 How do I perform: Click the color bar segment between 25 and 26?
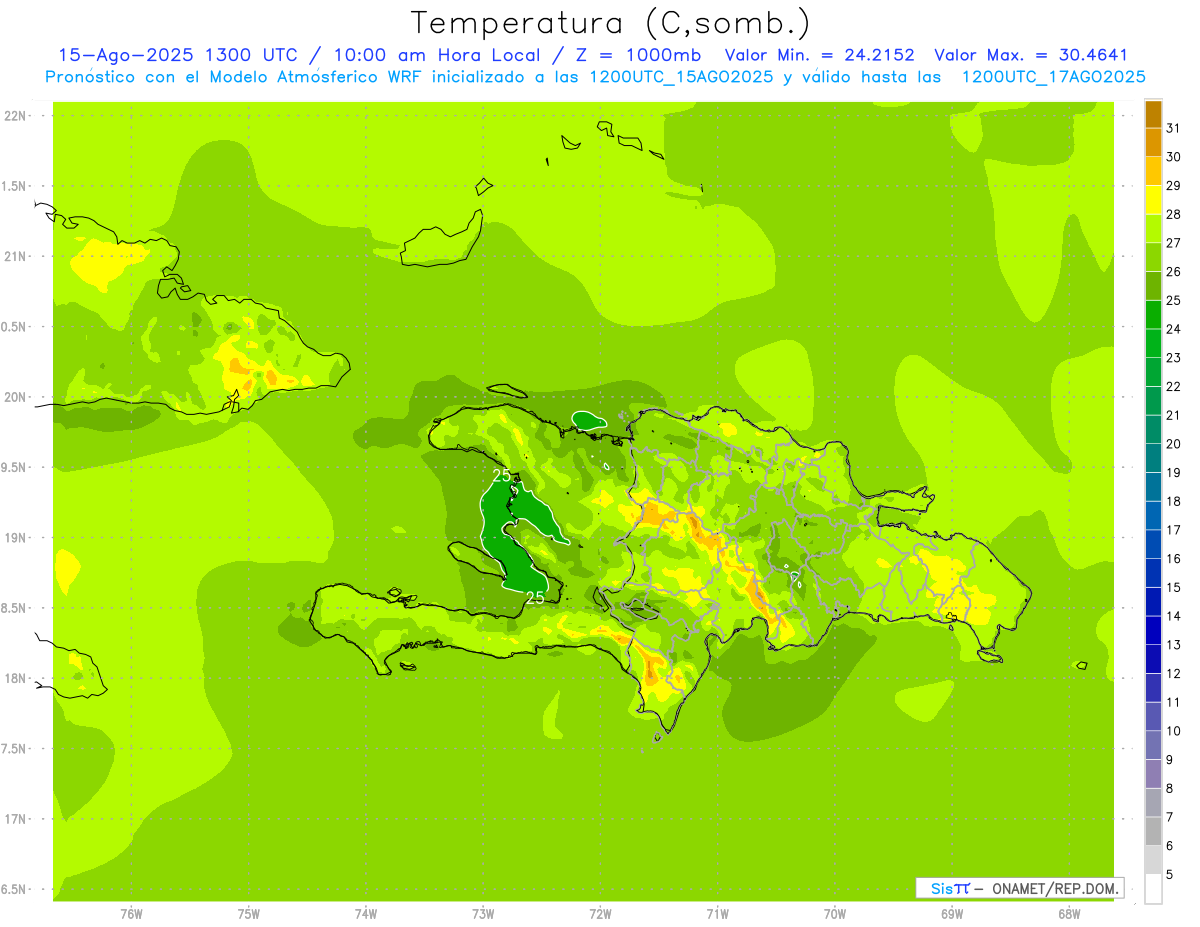point(1153,286)
